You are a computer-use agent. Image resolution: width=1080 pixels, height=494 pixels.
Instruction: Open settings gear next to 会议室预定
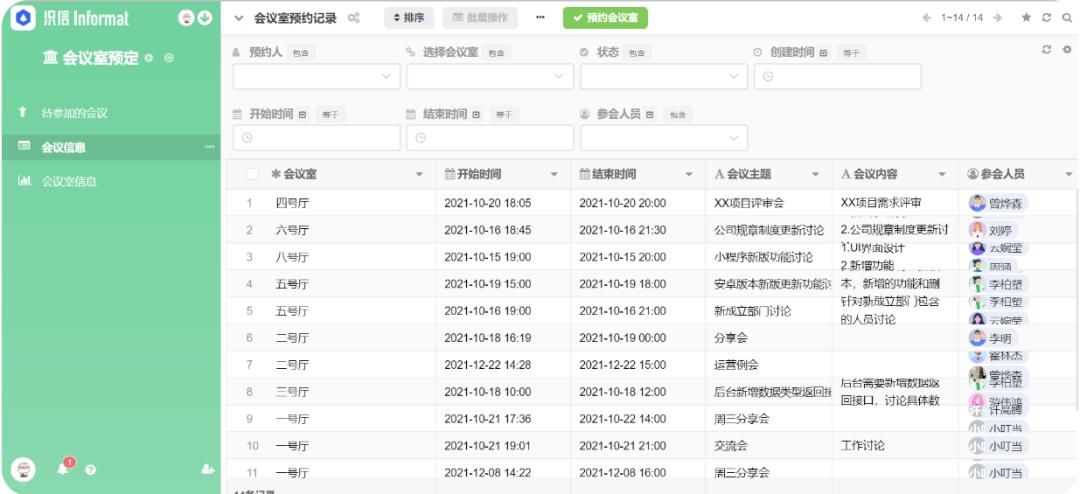tap(149, 59)
